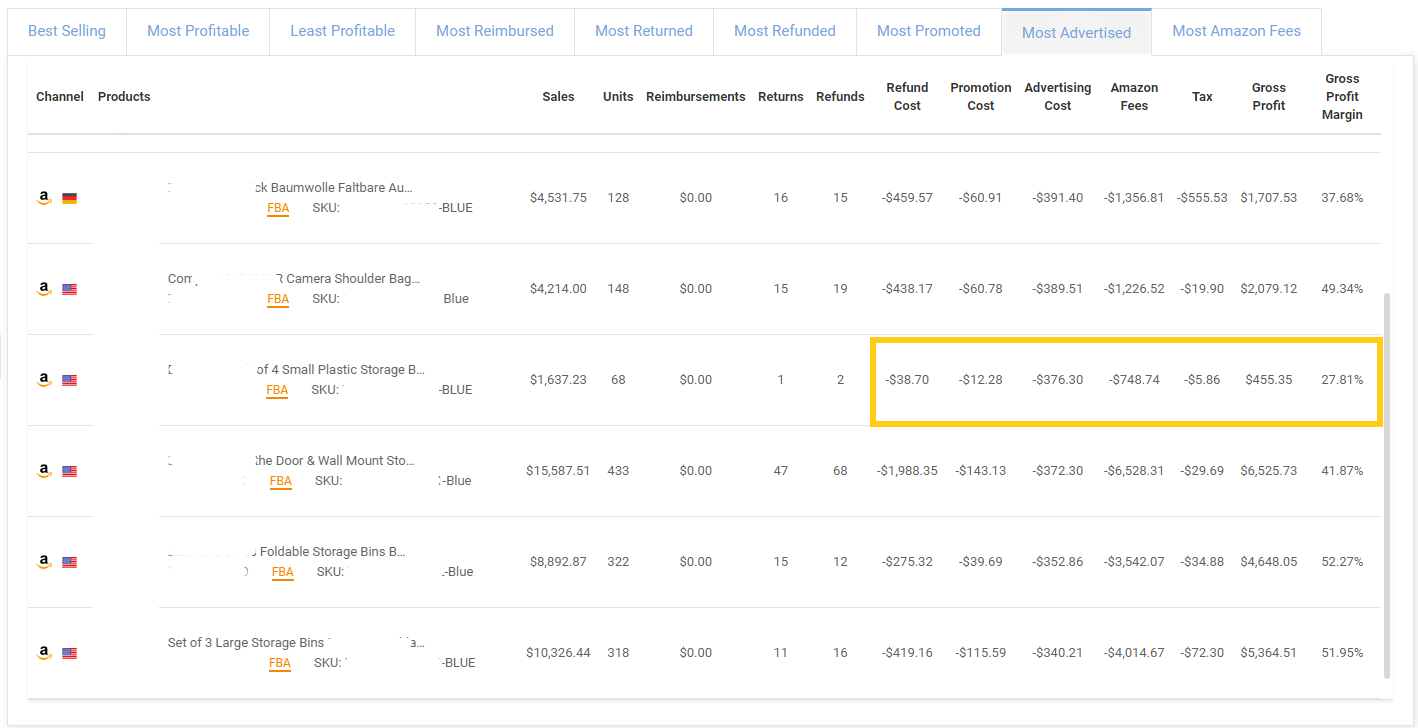The image size is (1418, 728).
Task: Click the US flag in the Set of 3 Large Storage Bins row
Action: [69, 653]
